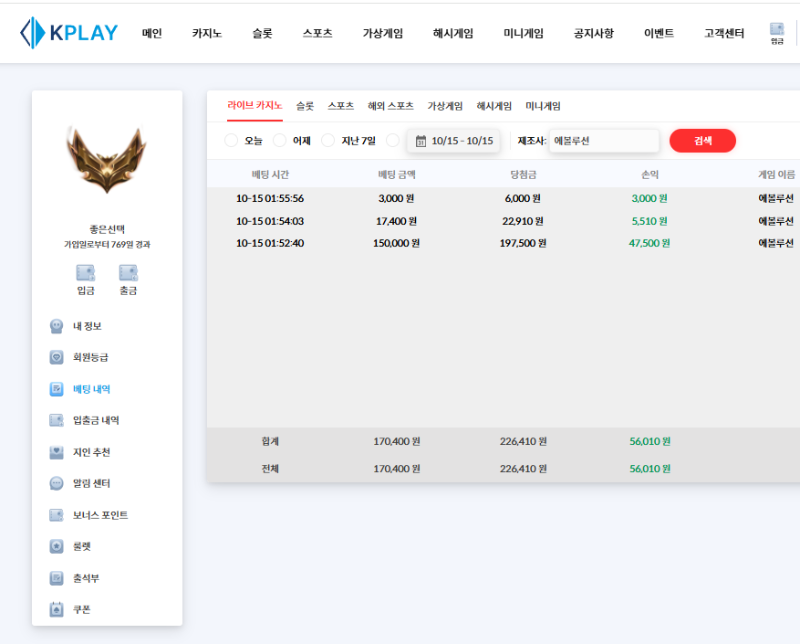This screenshot has height=644, width=800.
Task: Click the deposit icon in top-right header
Action: point(777,32)
